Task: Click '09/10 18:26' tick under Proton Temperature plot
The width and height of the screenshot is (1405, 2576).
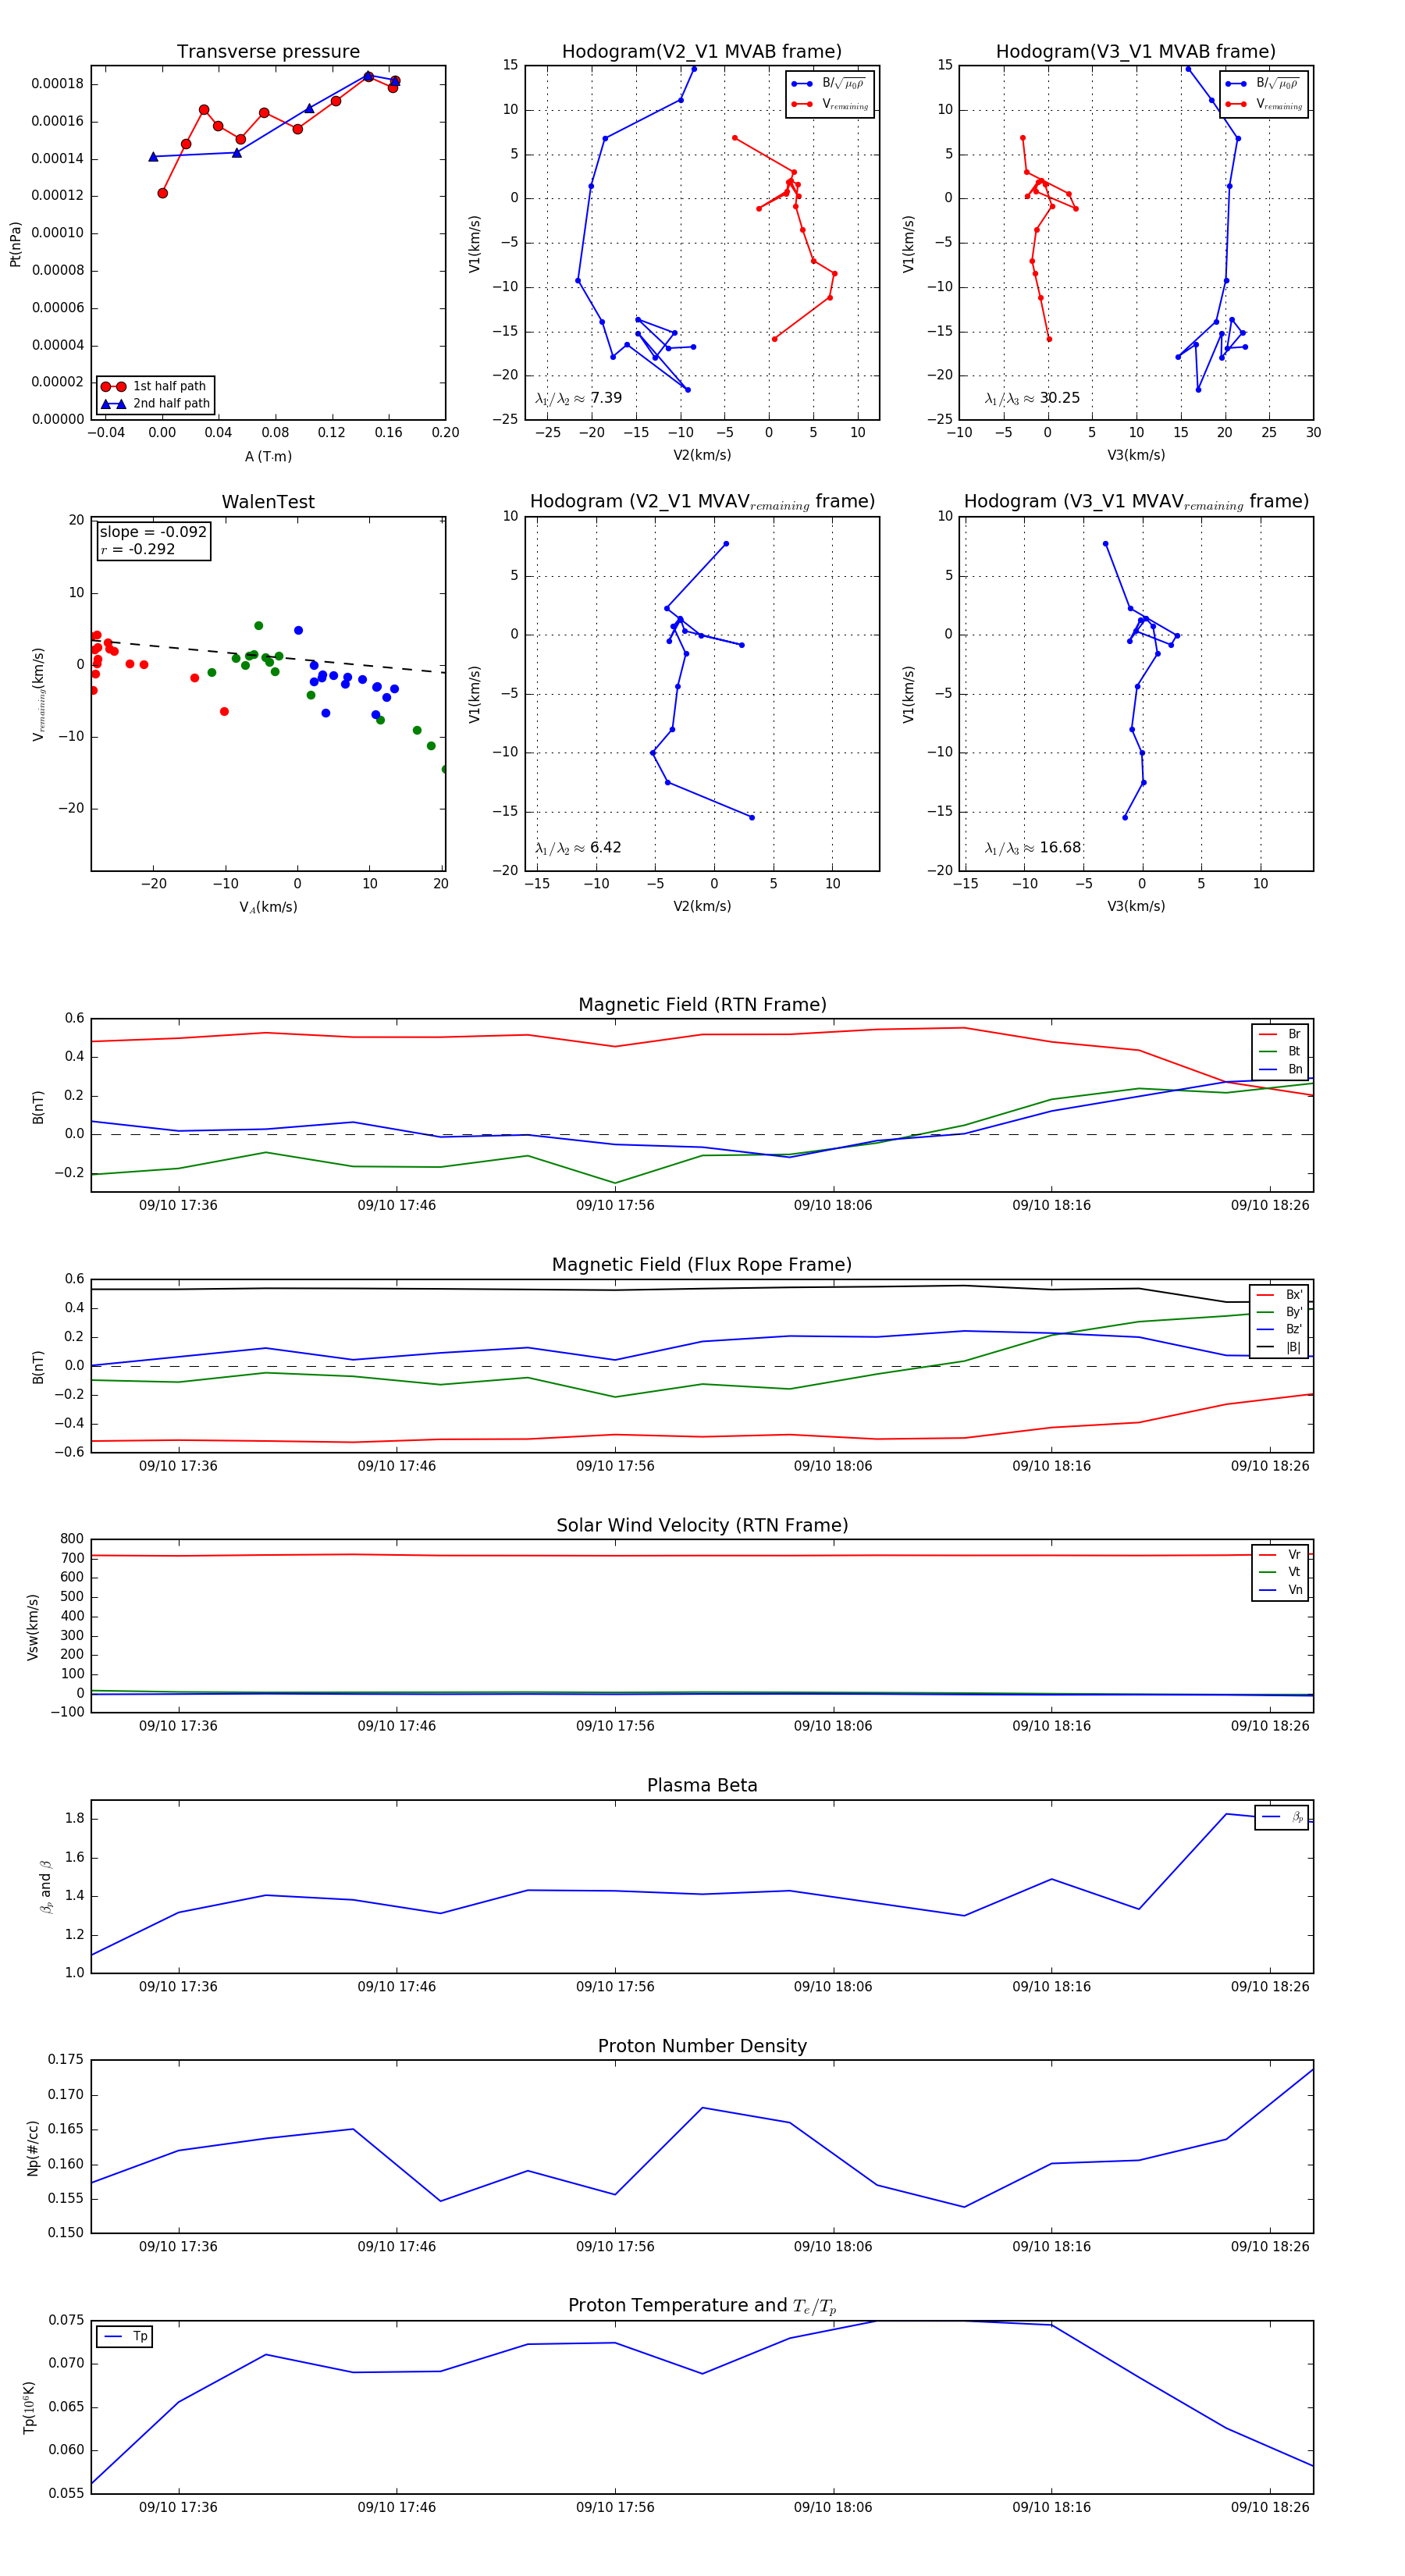Action: pyautogui.click(x=1270, y=2507)
